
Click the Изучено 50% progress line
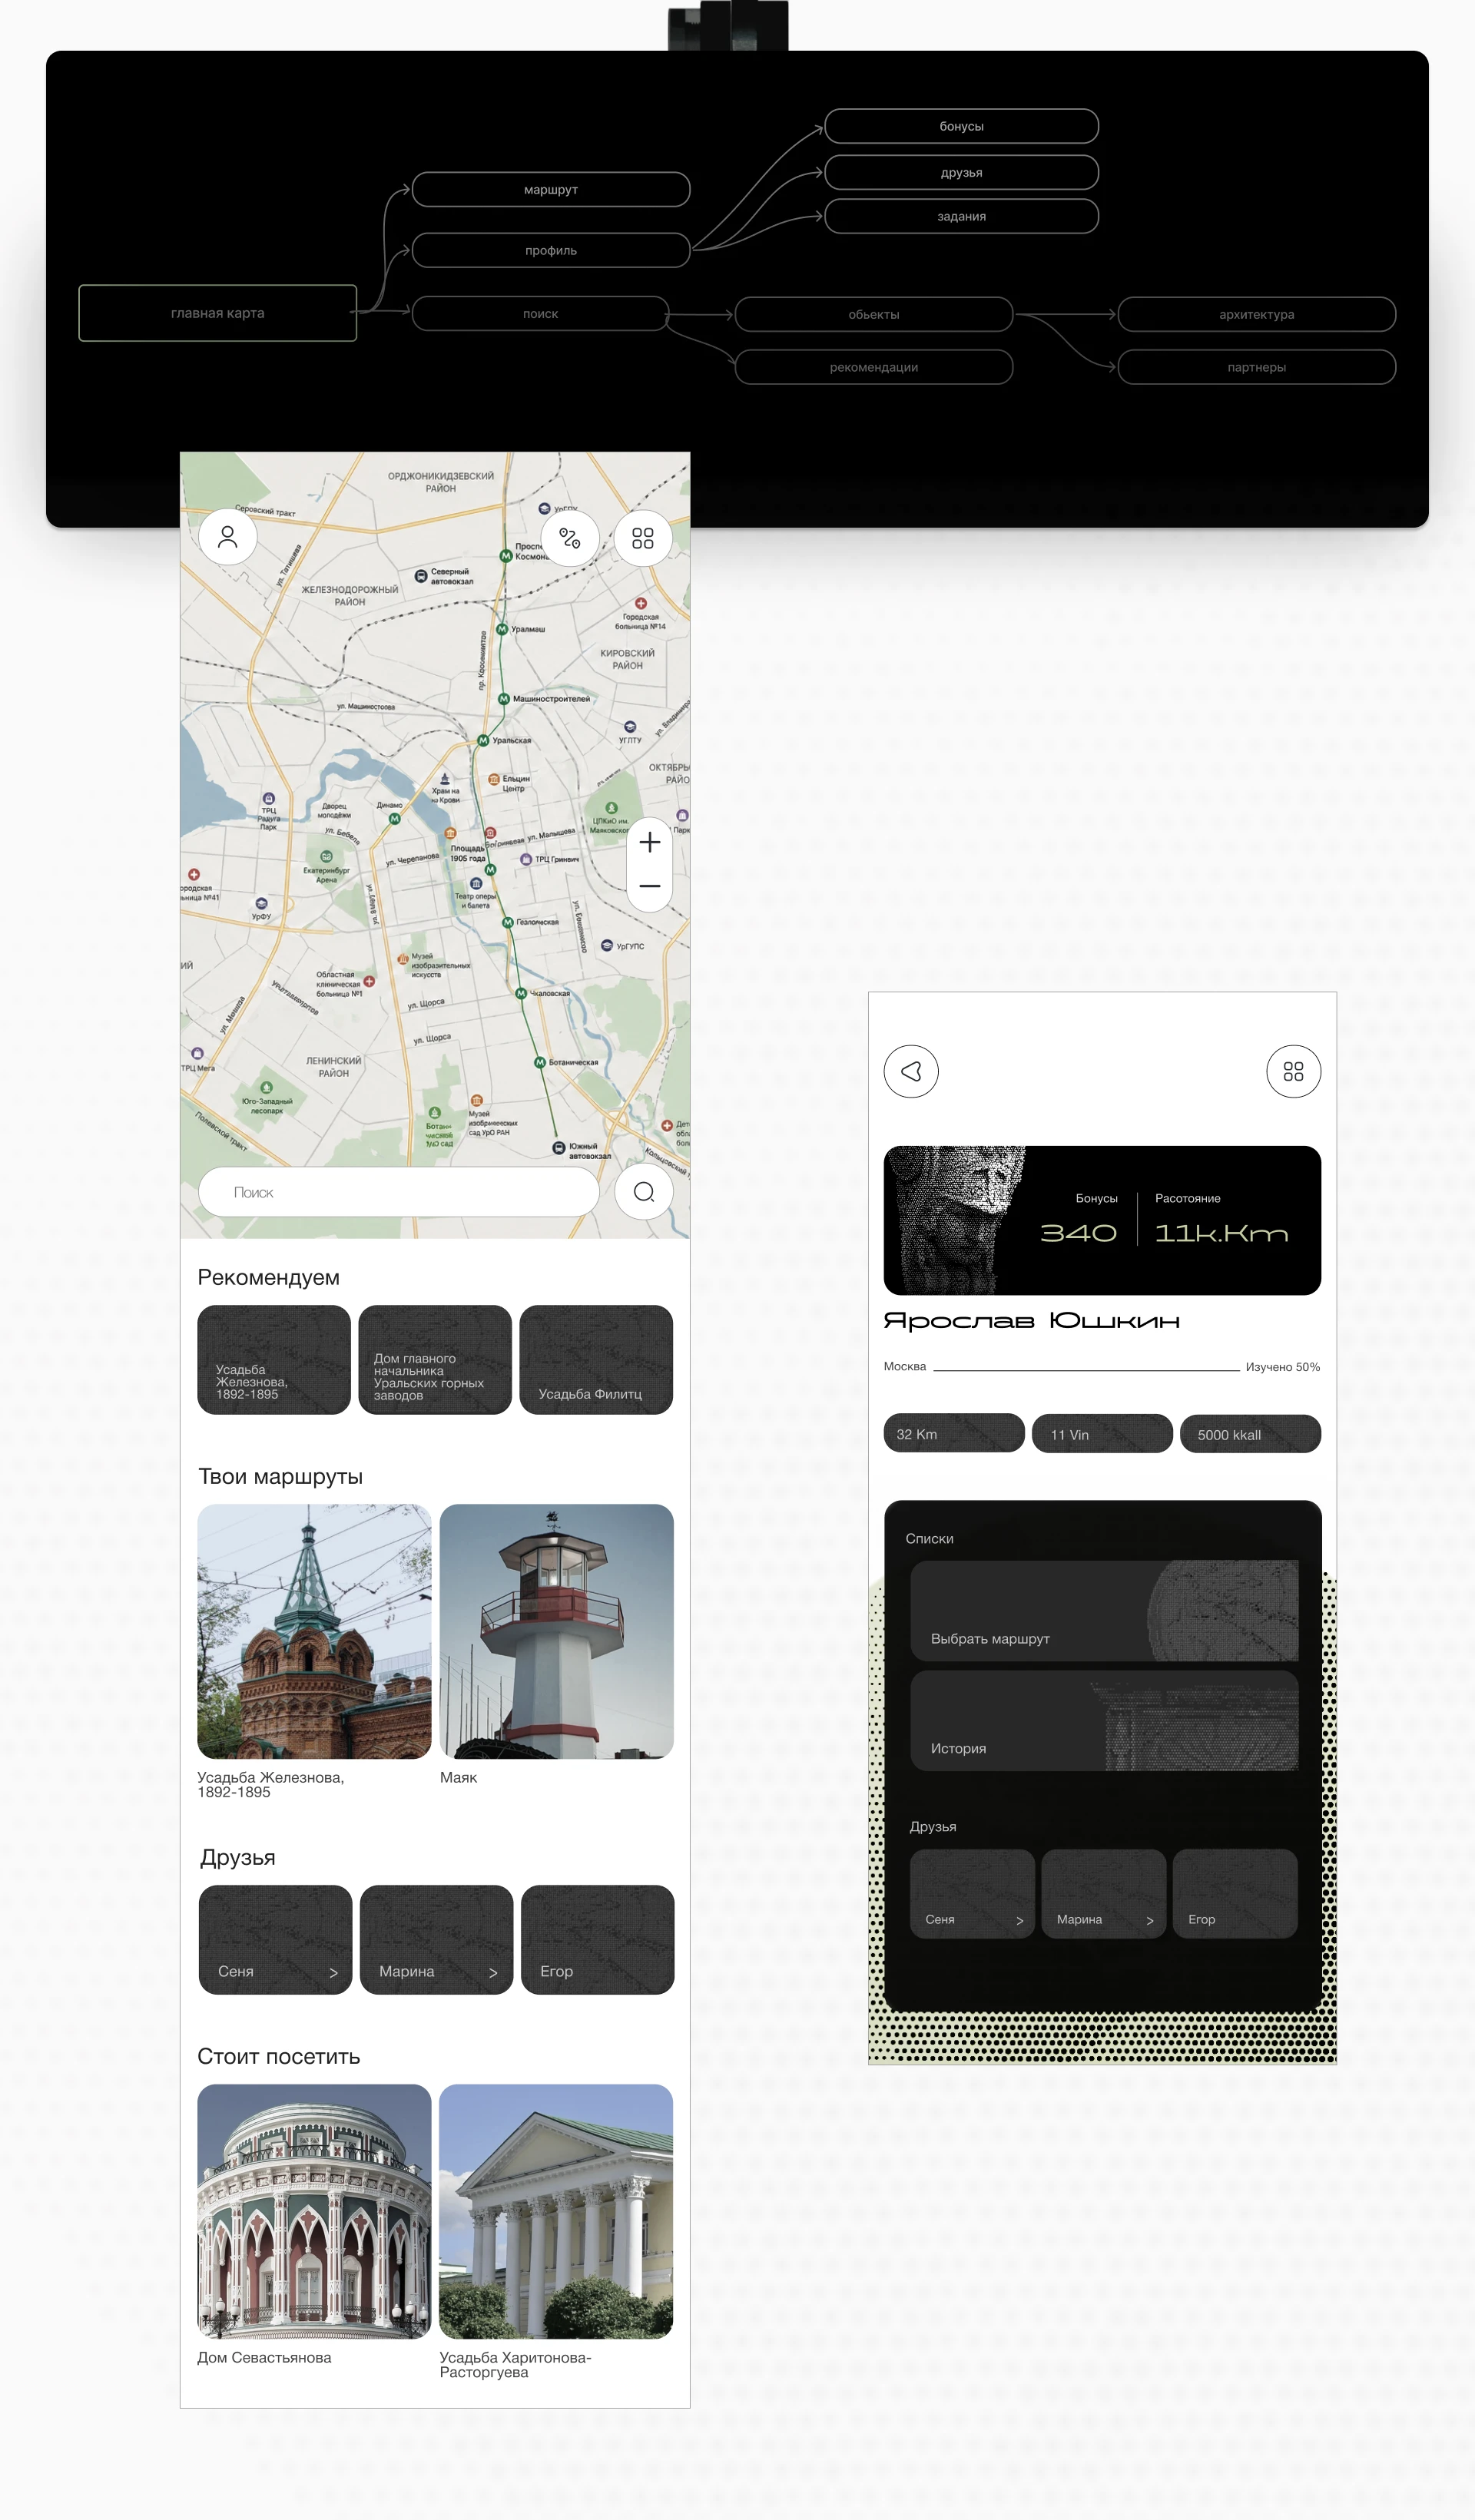click(1086, 1369)
